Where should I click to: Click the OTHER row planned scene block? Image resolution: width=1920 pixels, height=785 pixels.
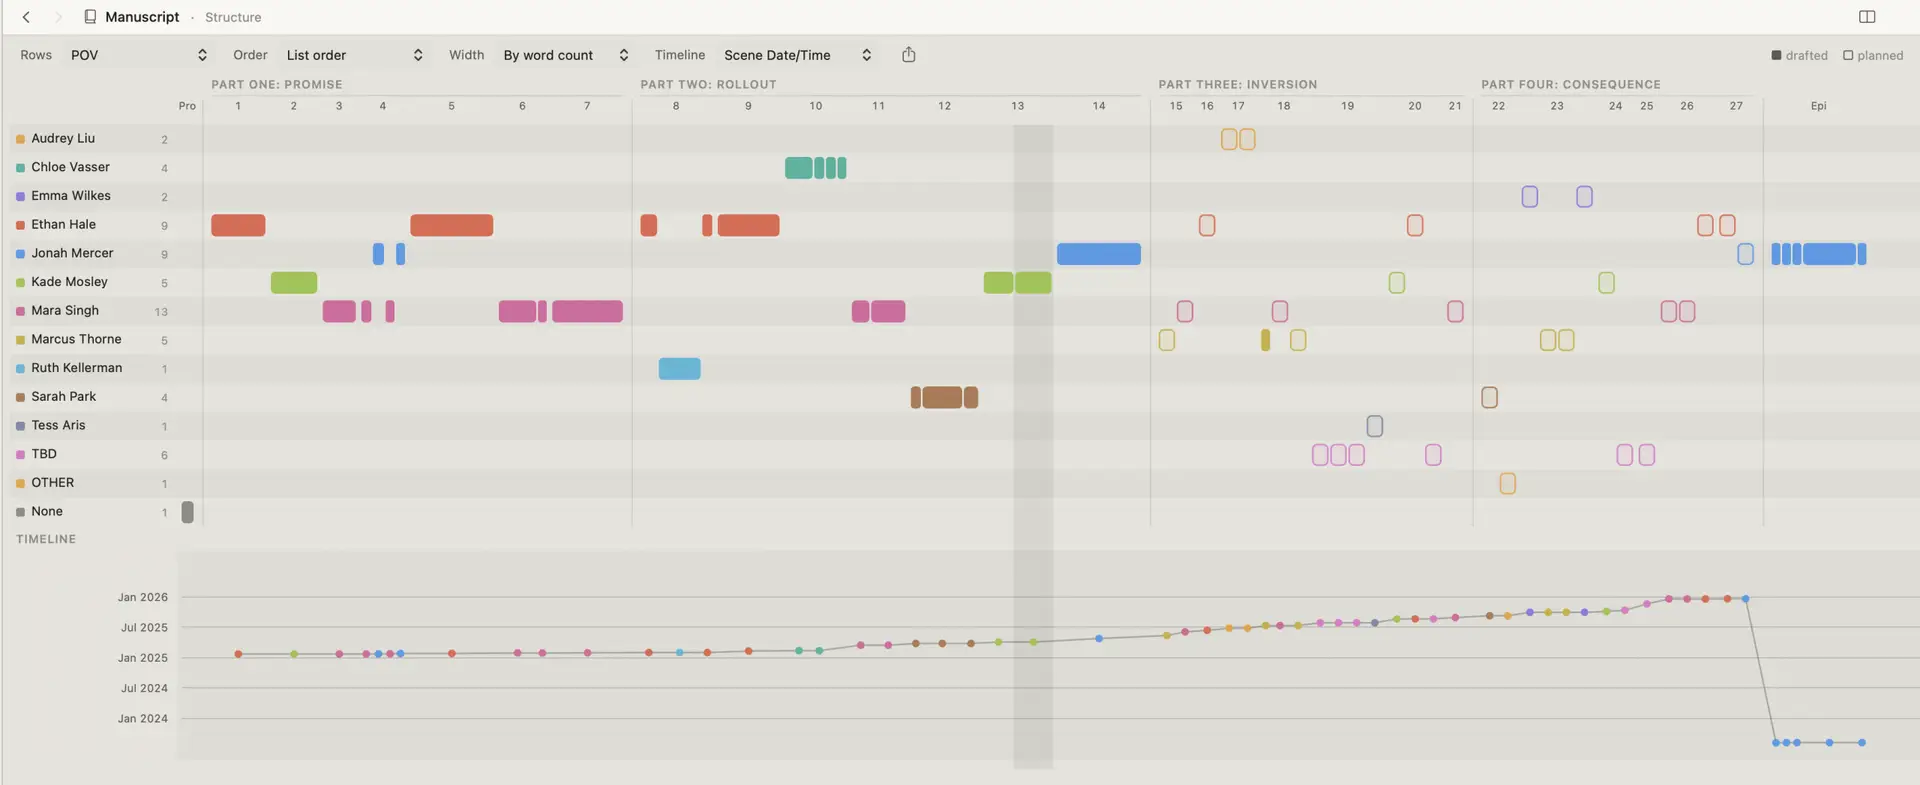tap(1508, 484)
